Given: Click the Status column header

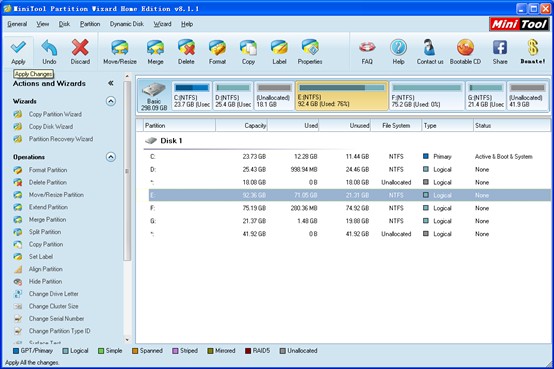Looking at the screenshot, I should [x=512, y=125].
